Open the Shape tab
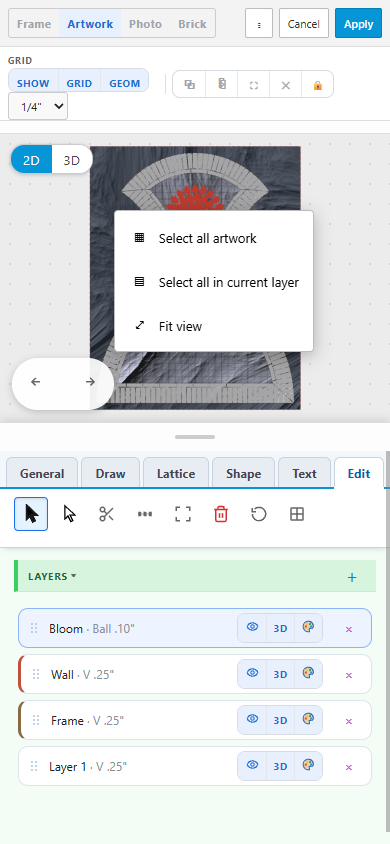 [x=243, y=473]
